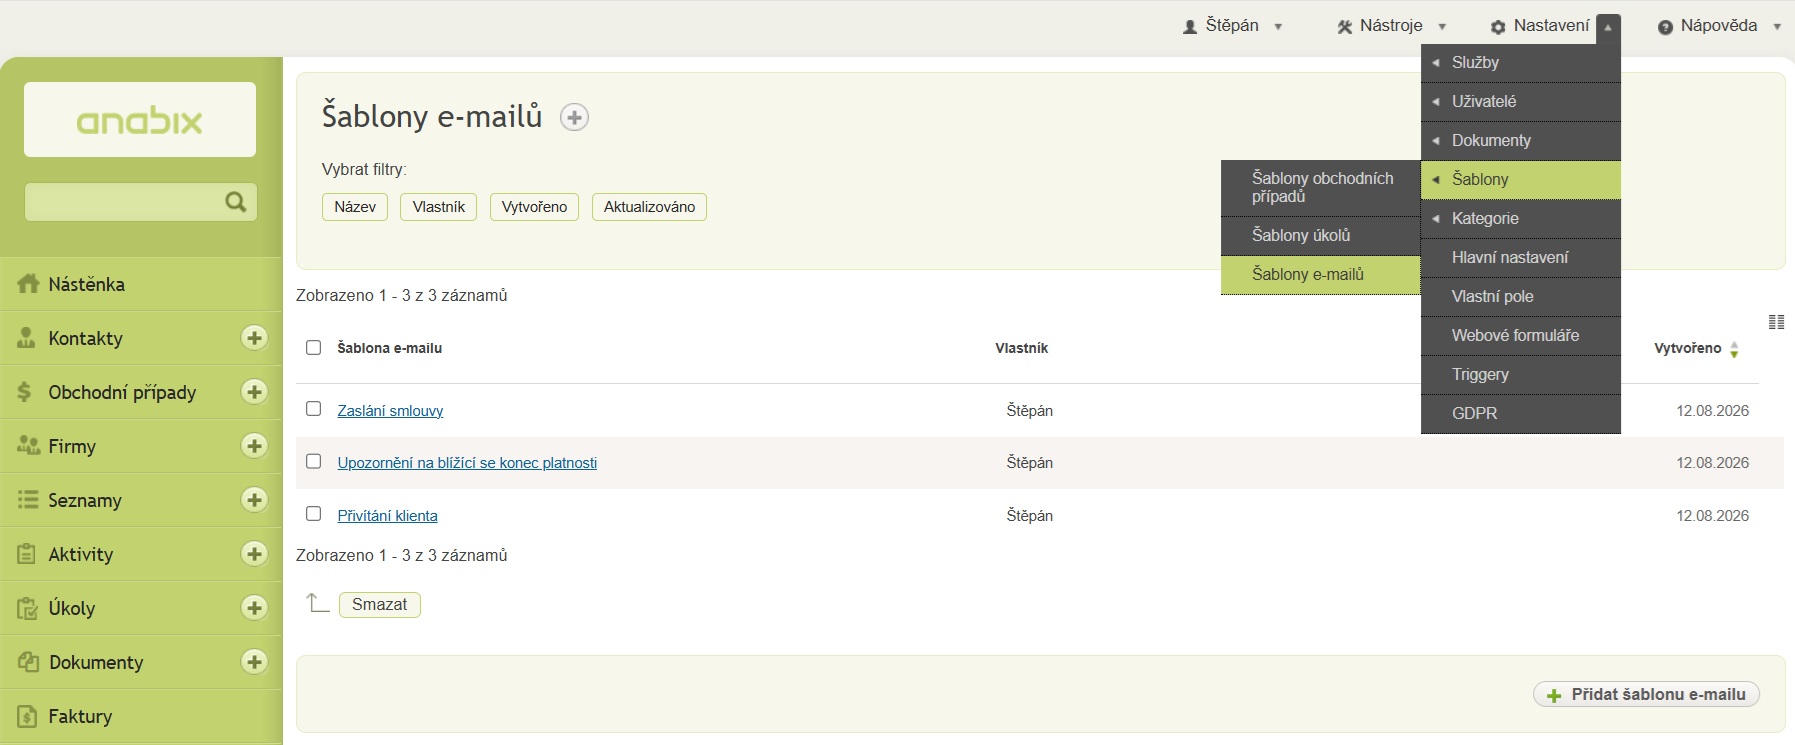Open the Nástroje dropdown menu
The width and height of the screenshot is (1795, 745).
coord(1391,26)
